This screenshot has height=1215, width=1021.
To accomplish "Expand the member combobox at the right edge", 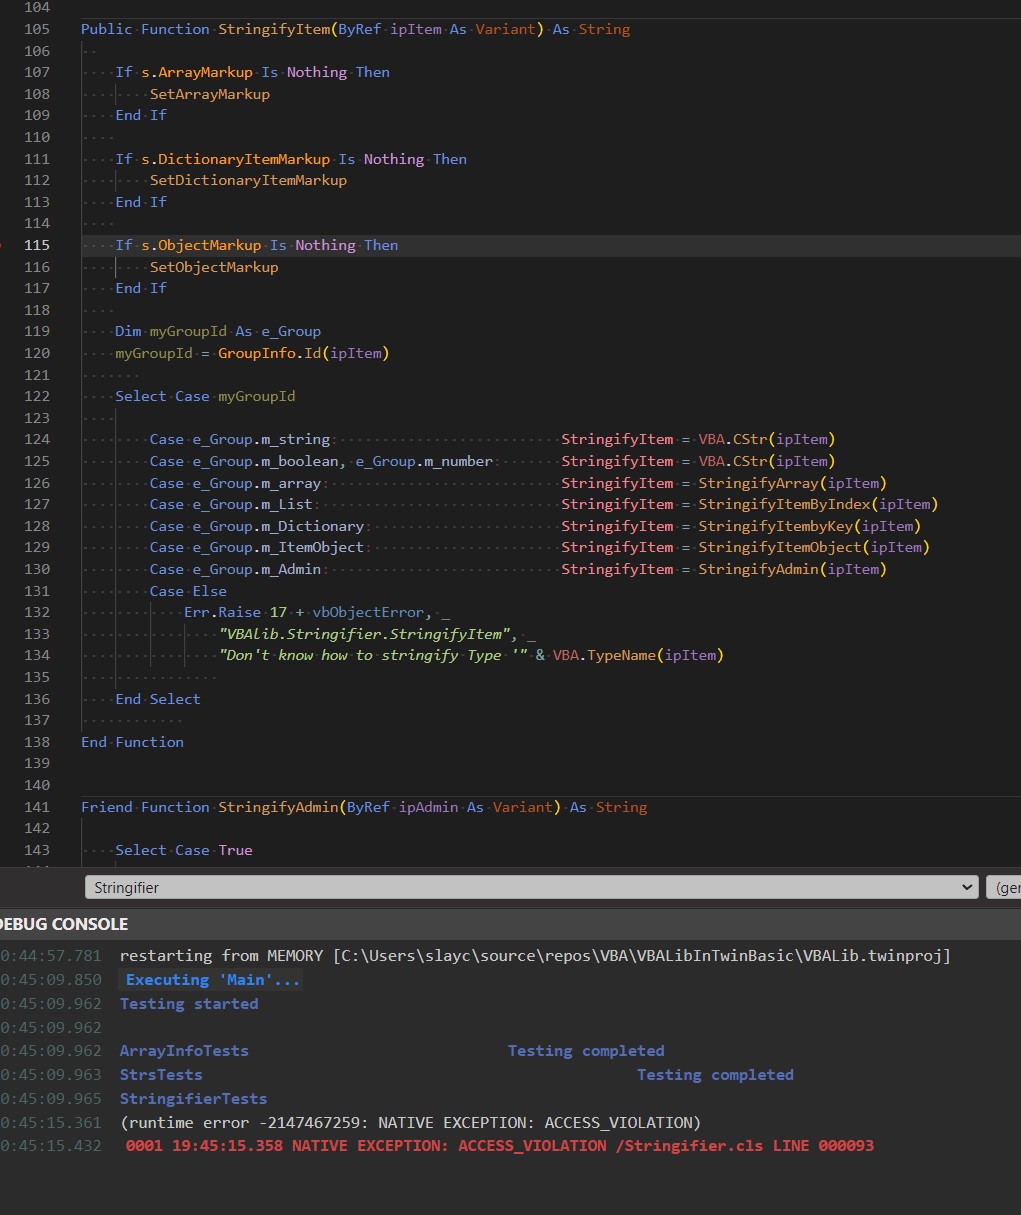I will click(1007, 887).
